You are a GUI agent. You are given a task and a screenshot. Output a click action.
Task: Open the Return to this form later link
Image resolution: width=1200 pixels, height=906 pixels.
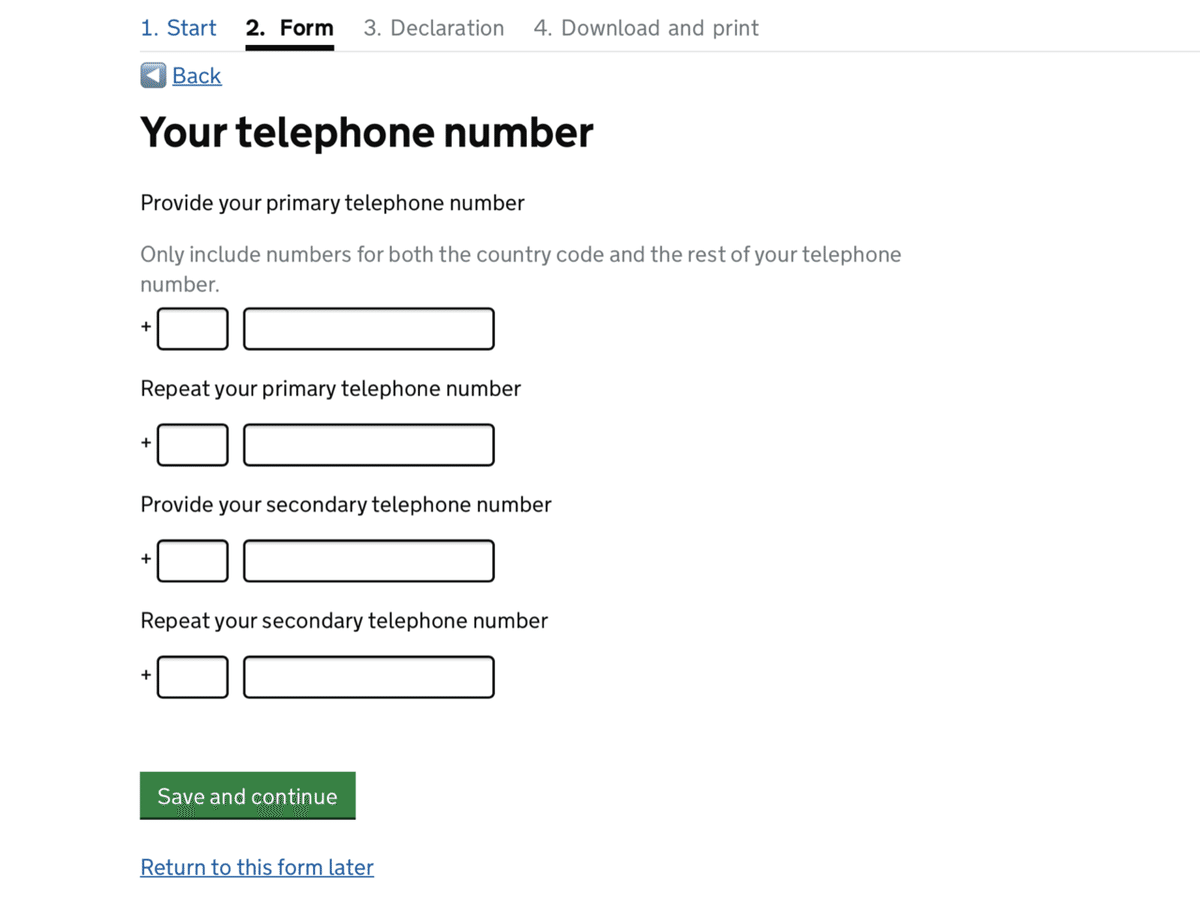(257, 867)
